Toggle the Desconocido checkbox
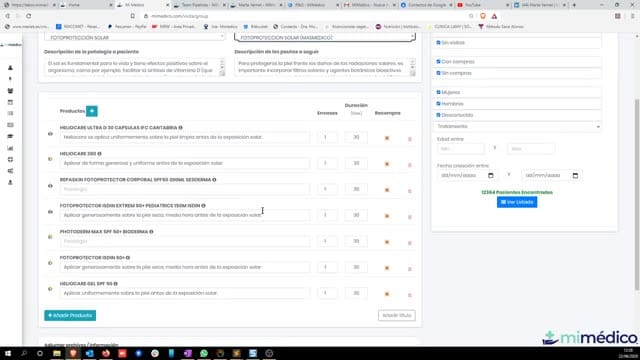Viewport: 640px width, 360px height. [438, 115]
